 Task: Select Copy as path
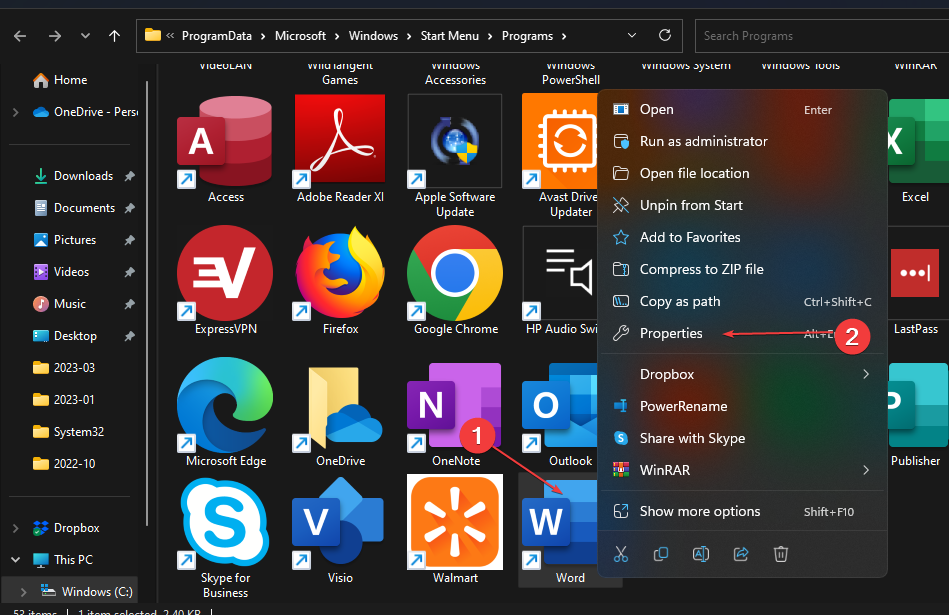[743, 302]
